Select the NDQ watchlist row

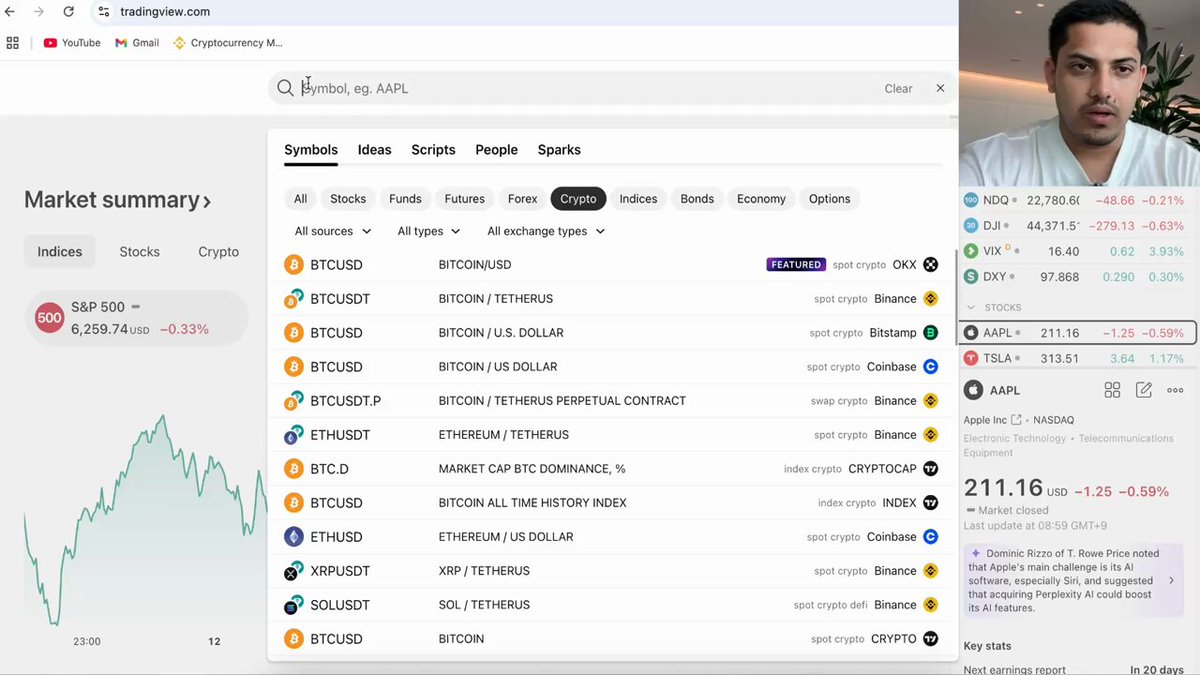1078,200
